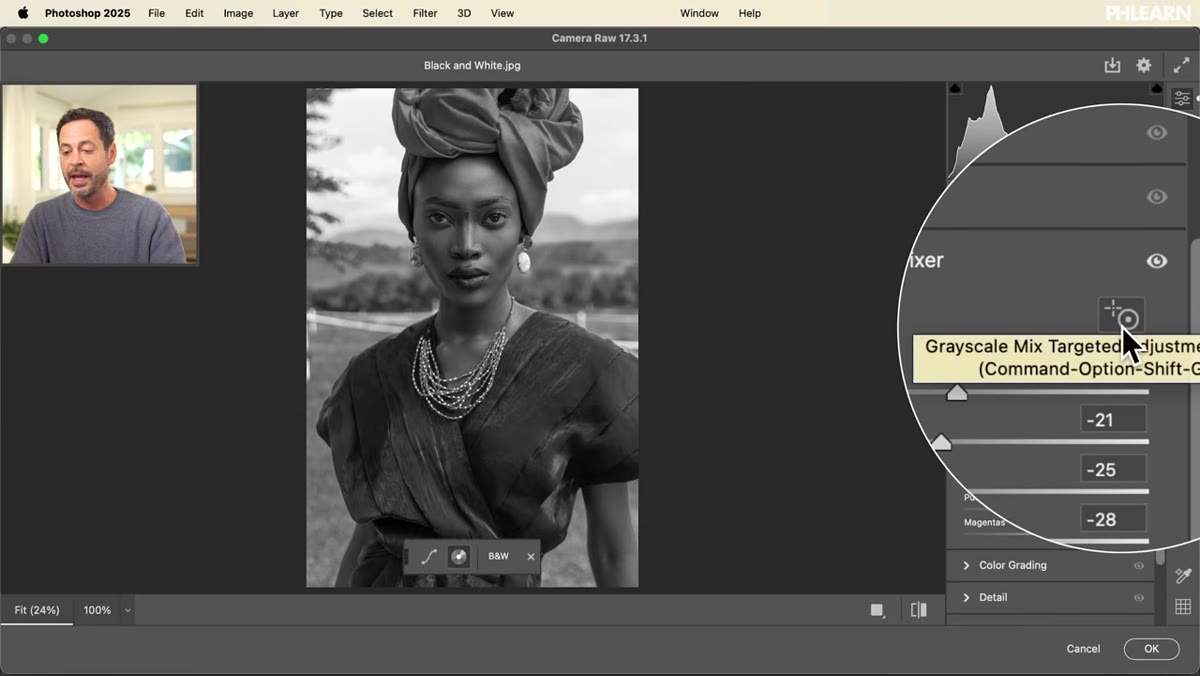This screenshot has height=676, width=1200.
Task: Click the histogram graph
Action: click(x=985, y=130)
